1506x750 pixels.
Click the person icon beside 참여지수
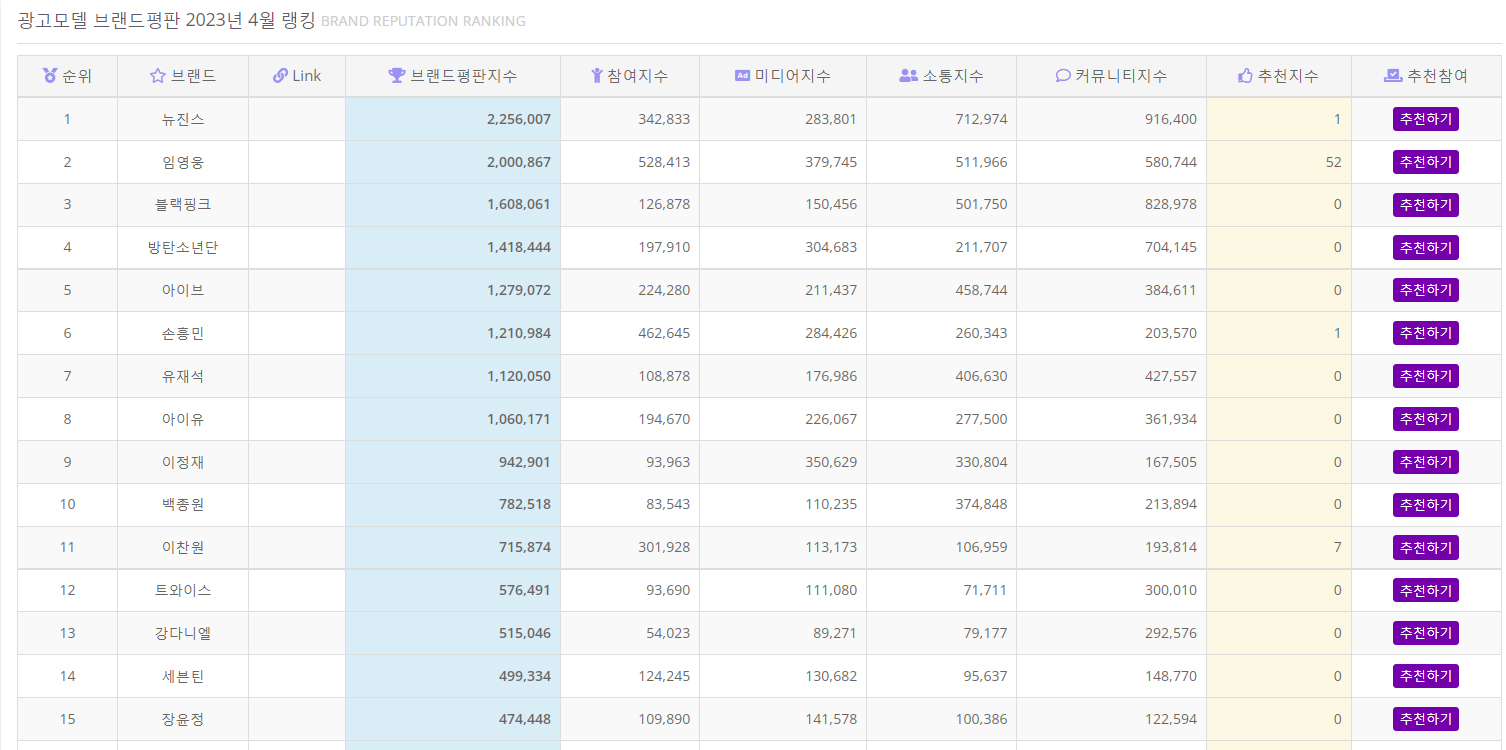click(597, 75)
